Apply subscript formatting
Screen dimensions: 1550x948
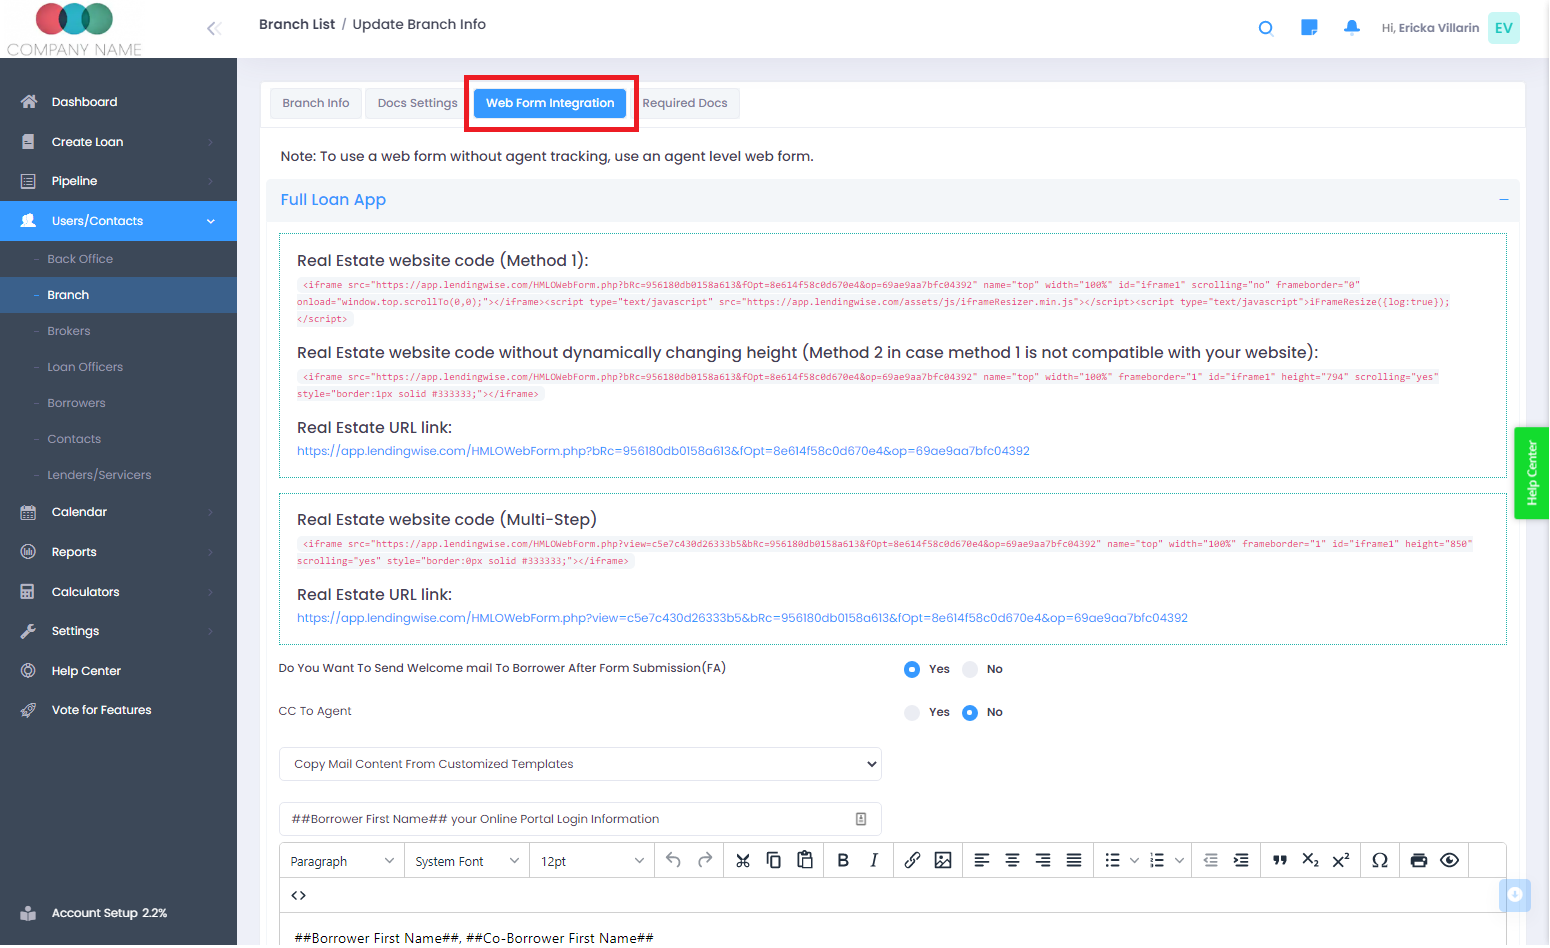pos(1310,861)
